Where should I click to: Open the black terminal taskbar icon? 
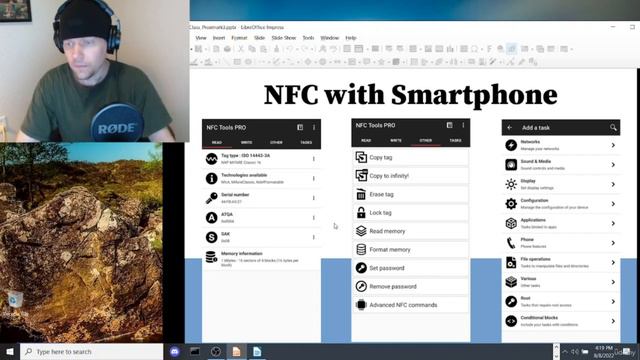[x=195, y=351]
